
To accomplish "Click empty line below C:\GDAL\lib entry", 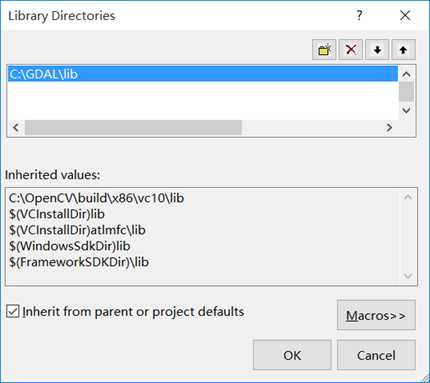I will 203,89.
